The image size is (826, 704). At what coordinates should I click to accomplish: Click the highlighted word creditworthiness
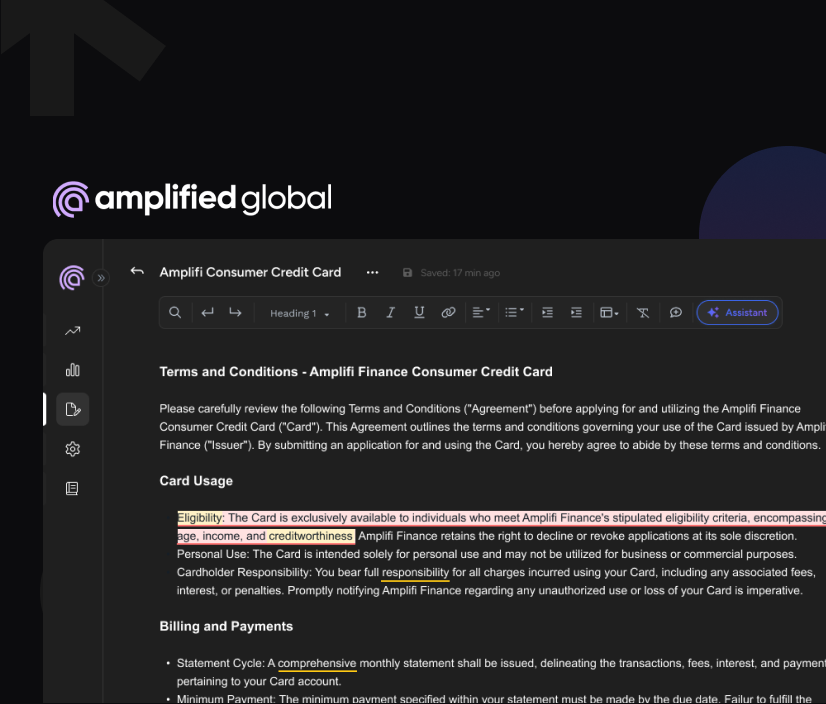(310, 536)
